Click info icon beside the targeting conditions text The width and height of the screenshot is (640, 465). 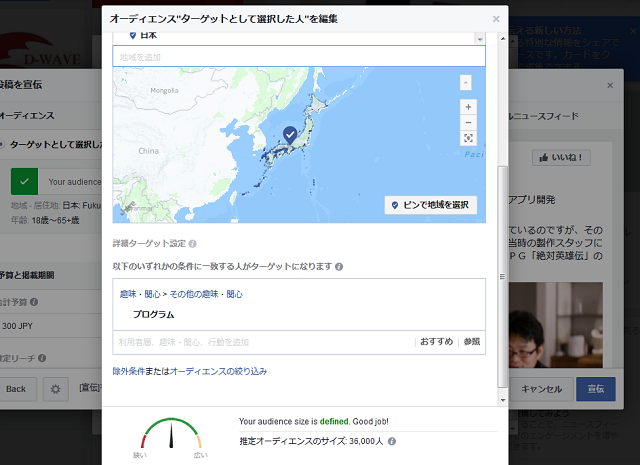pyautogui.click(x=340, y=267)
